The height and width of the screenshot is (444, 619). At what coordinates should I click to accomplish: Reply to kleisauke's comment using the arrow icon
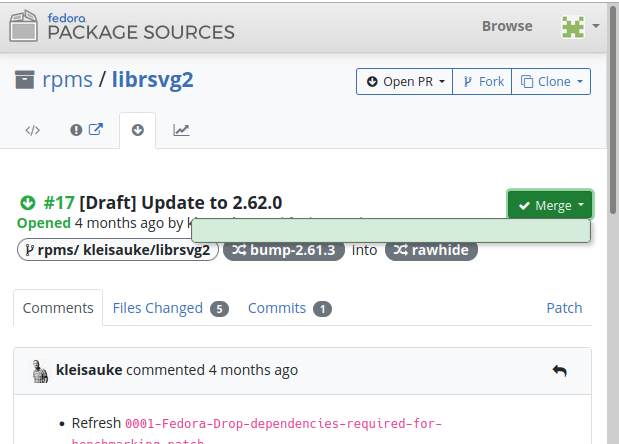tap(560, 371)
